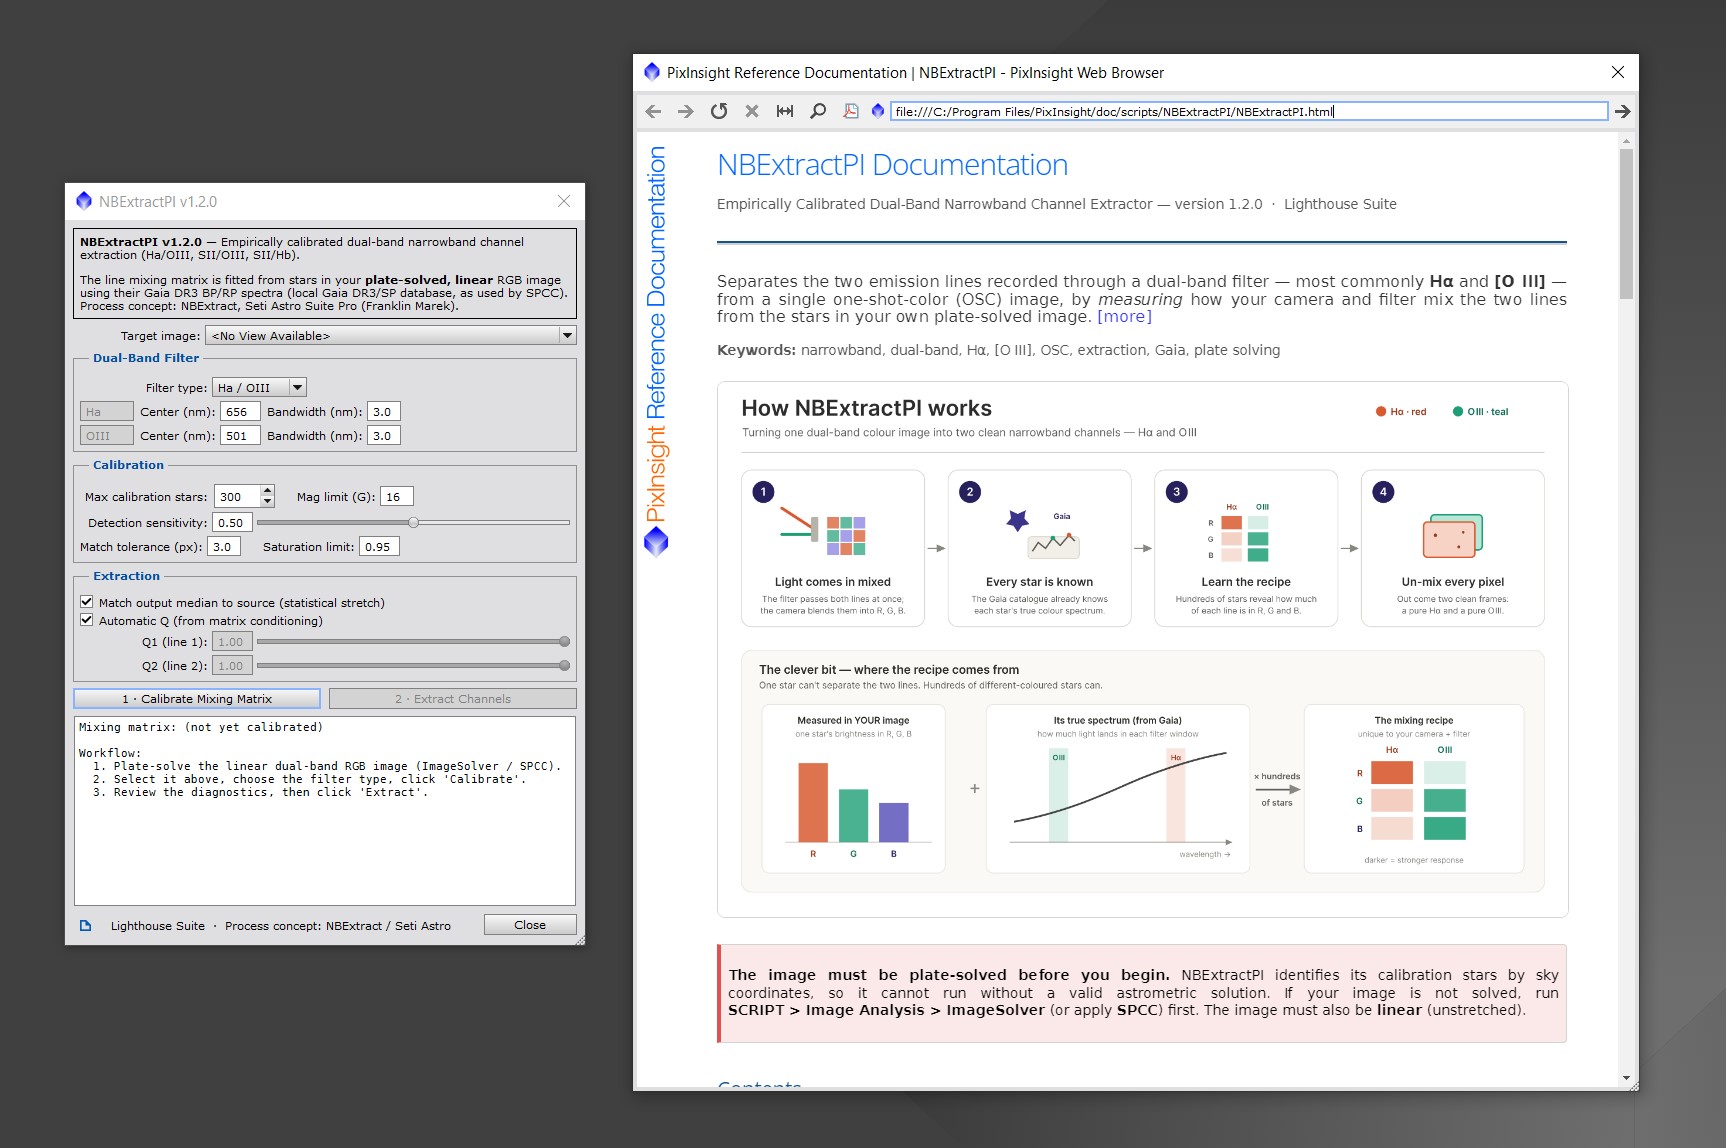Click the Match tolerance (px) field
This screenshot has width=1726, height=1148.
[224, 546]
